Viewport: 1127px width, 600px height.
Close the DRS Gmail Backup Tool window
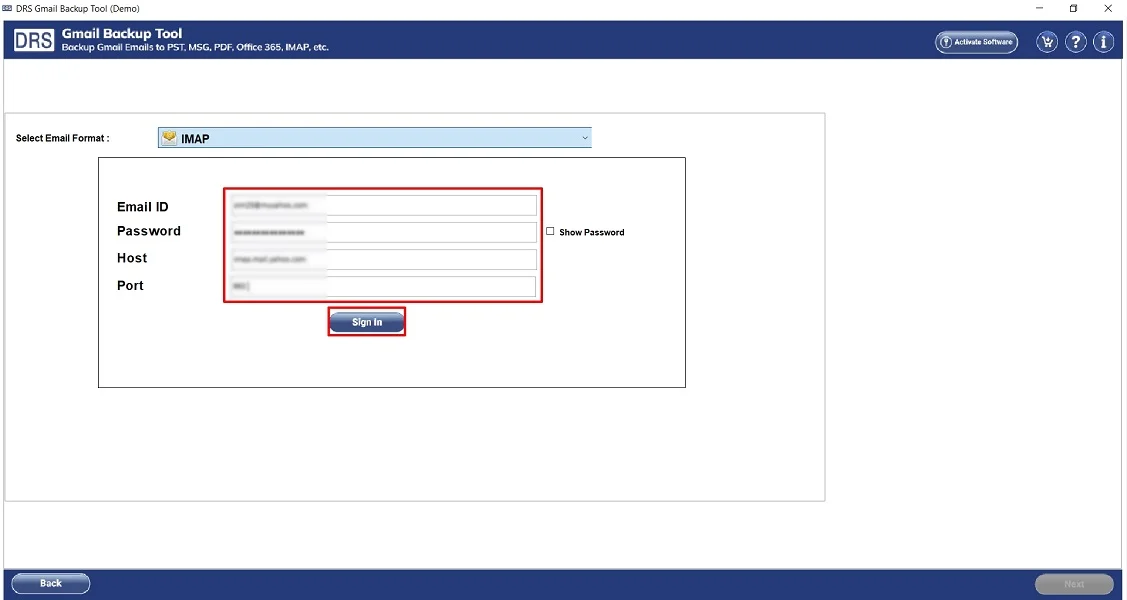[x=1108, y=8]
